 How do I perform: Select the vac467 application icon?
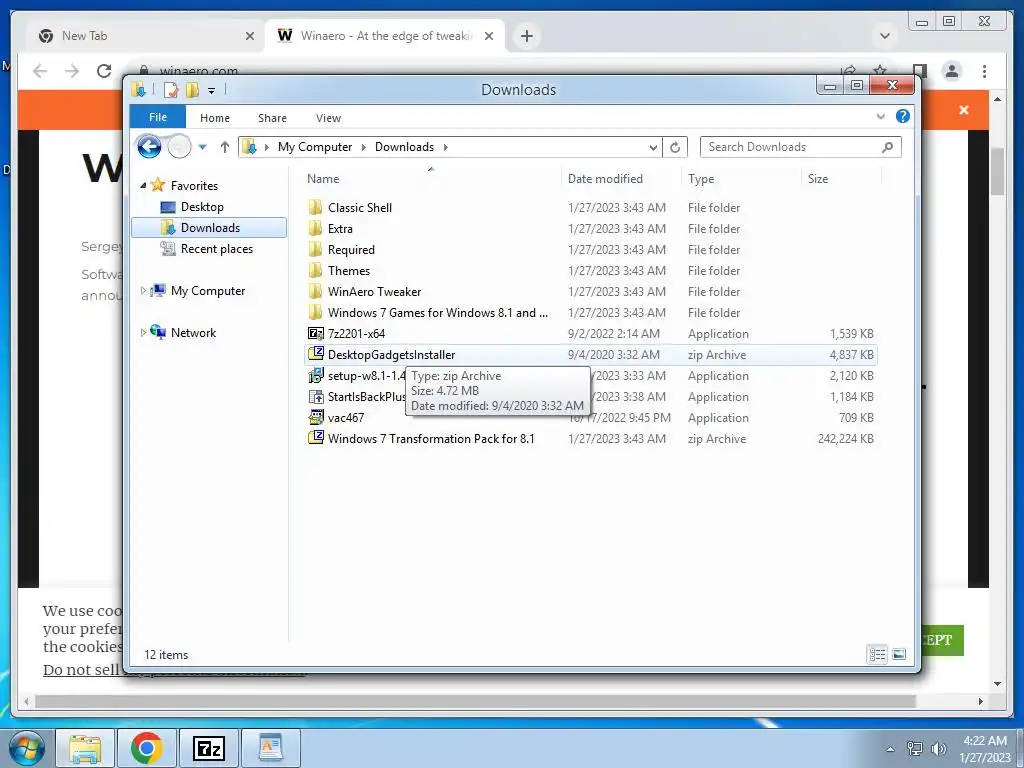click(x=316, y=417)
